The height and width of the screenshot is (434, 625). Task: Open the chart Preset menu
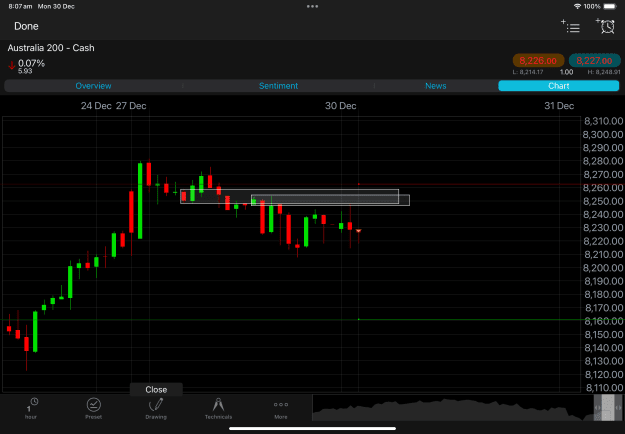pyautogui.click(x=93, y=408)
